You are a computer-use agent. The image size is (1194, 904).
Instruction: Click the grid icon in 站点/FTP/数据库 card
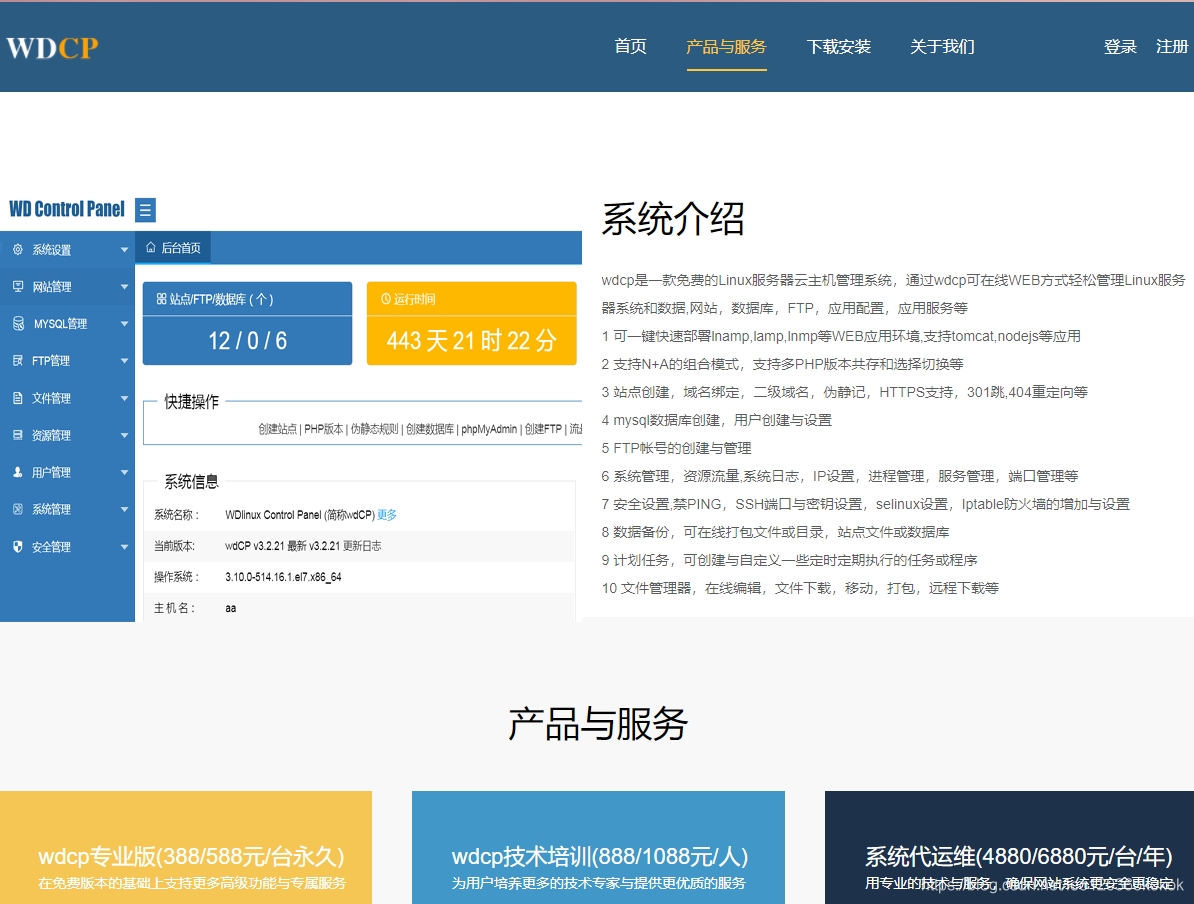pyautogui.click(x=161, y=299)
